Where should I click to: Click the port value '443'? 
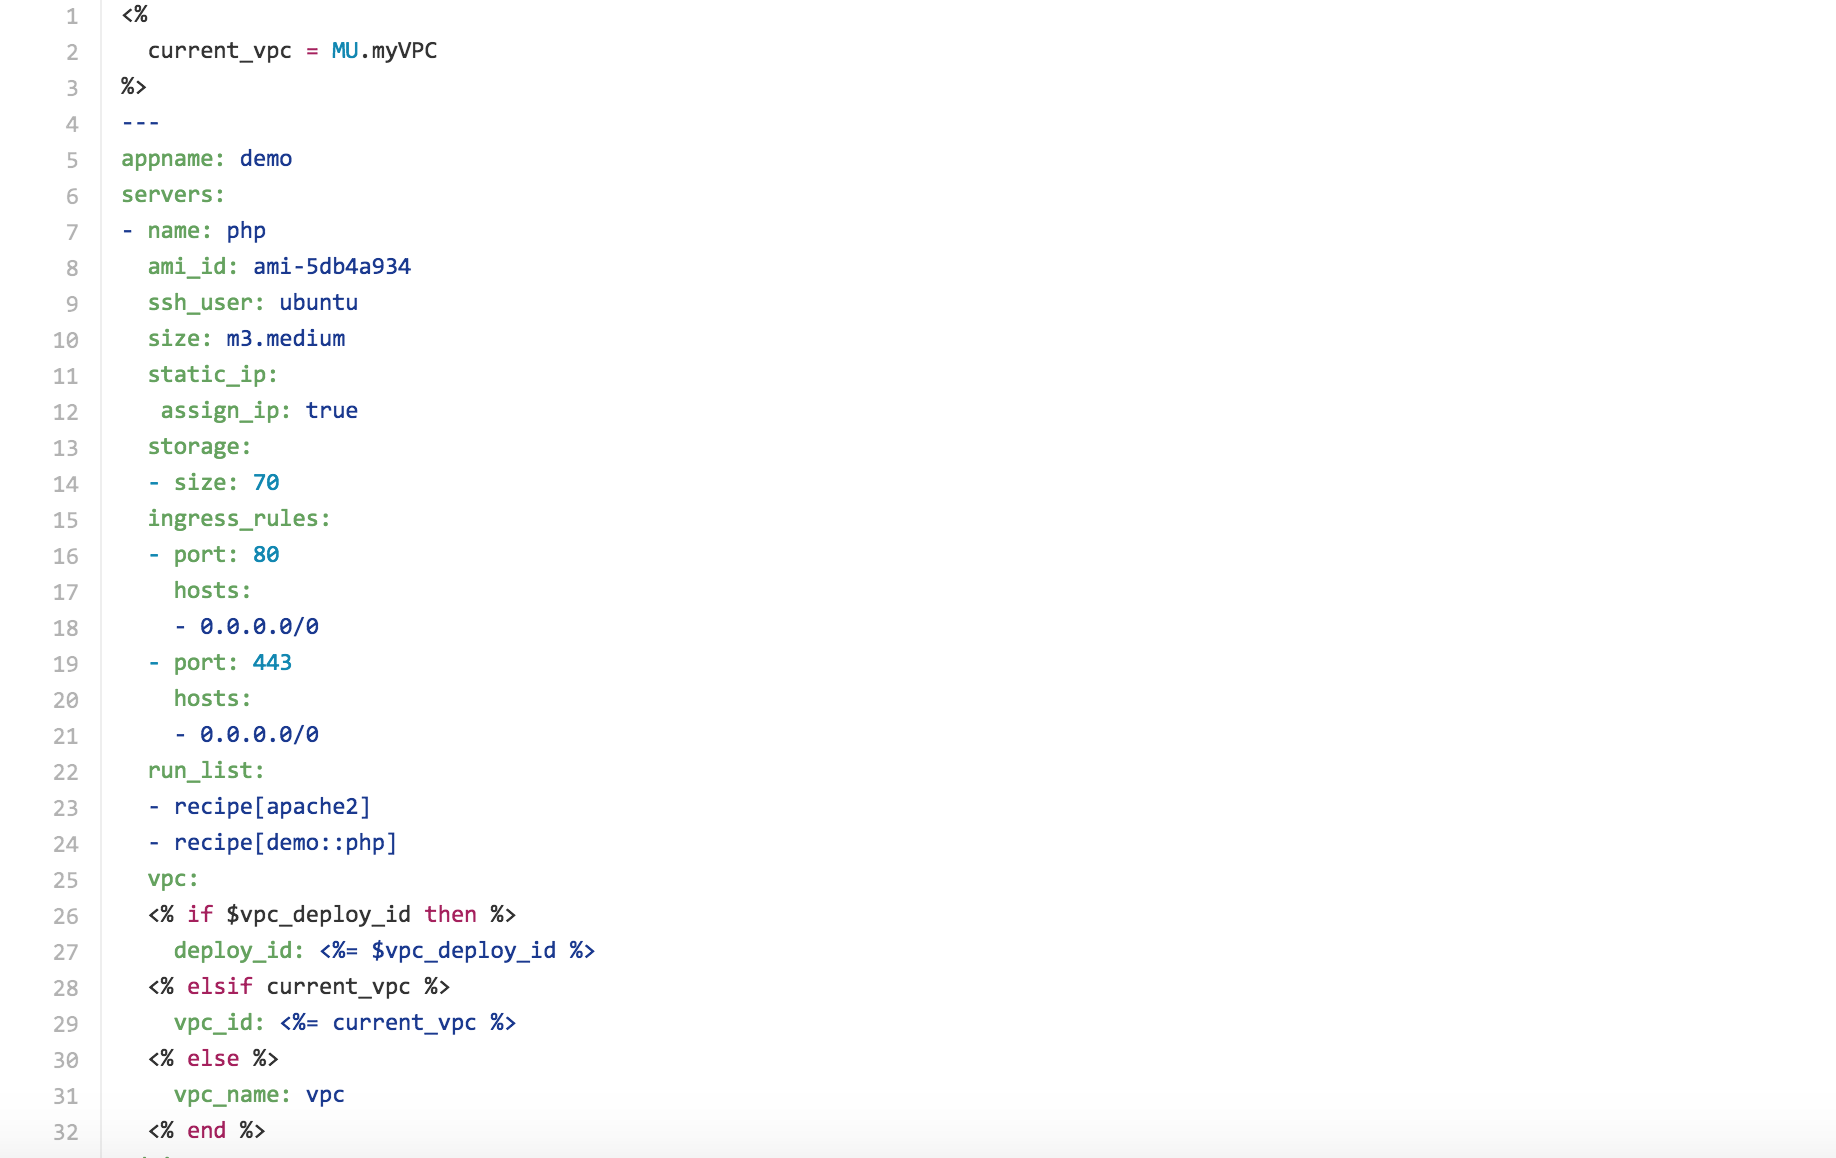(272, 663)
